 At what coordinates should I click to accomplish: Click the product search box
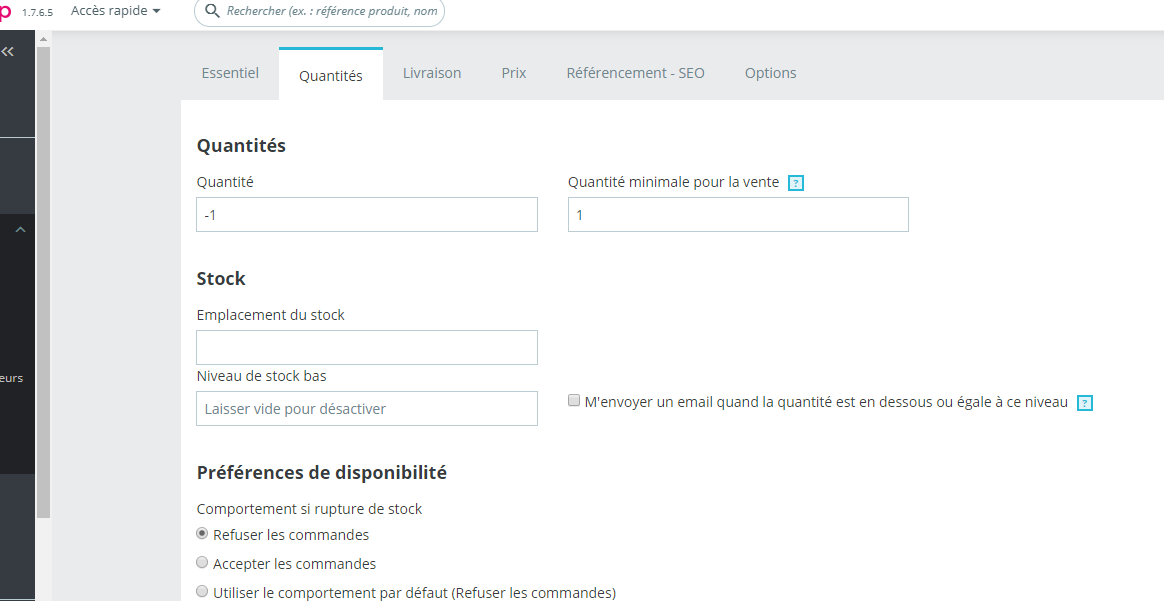pos(319,12)
